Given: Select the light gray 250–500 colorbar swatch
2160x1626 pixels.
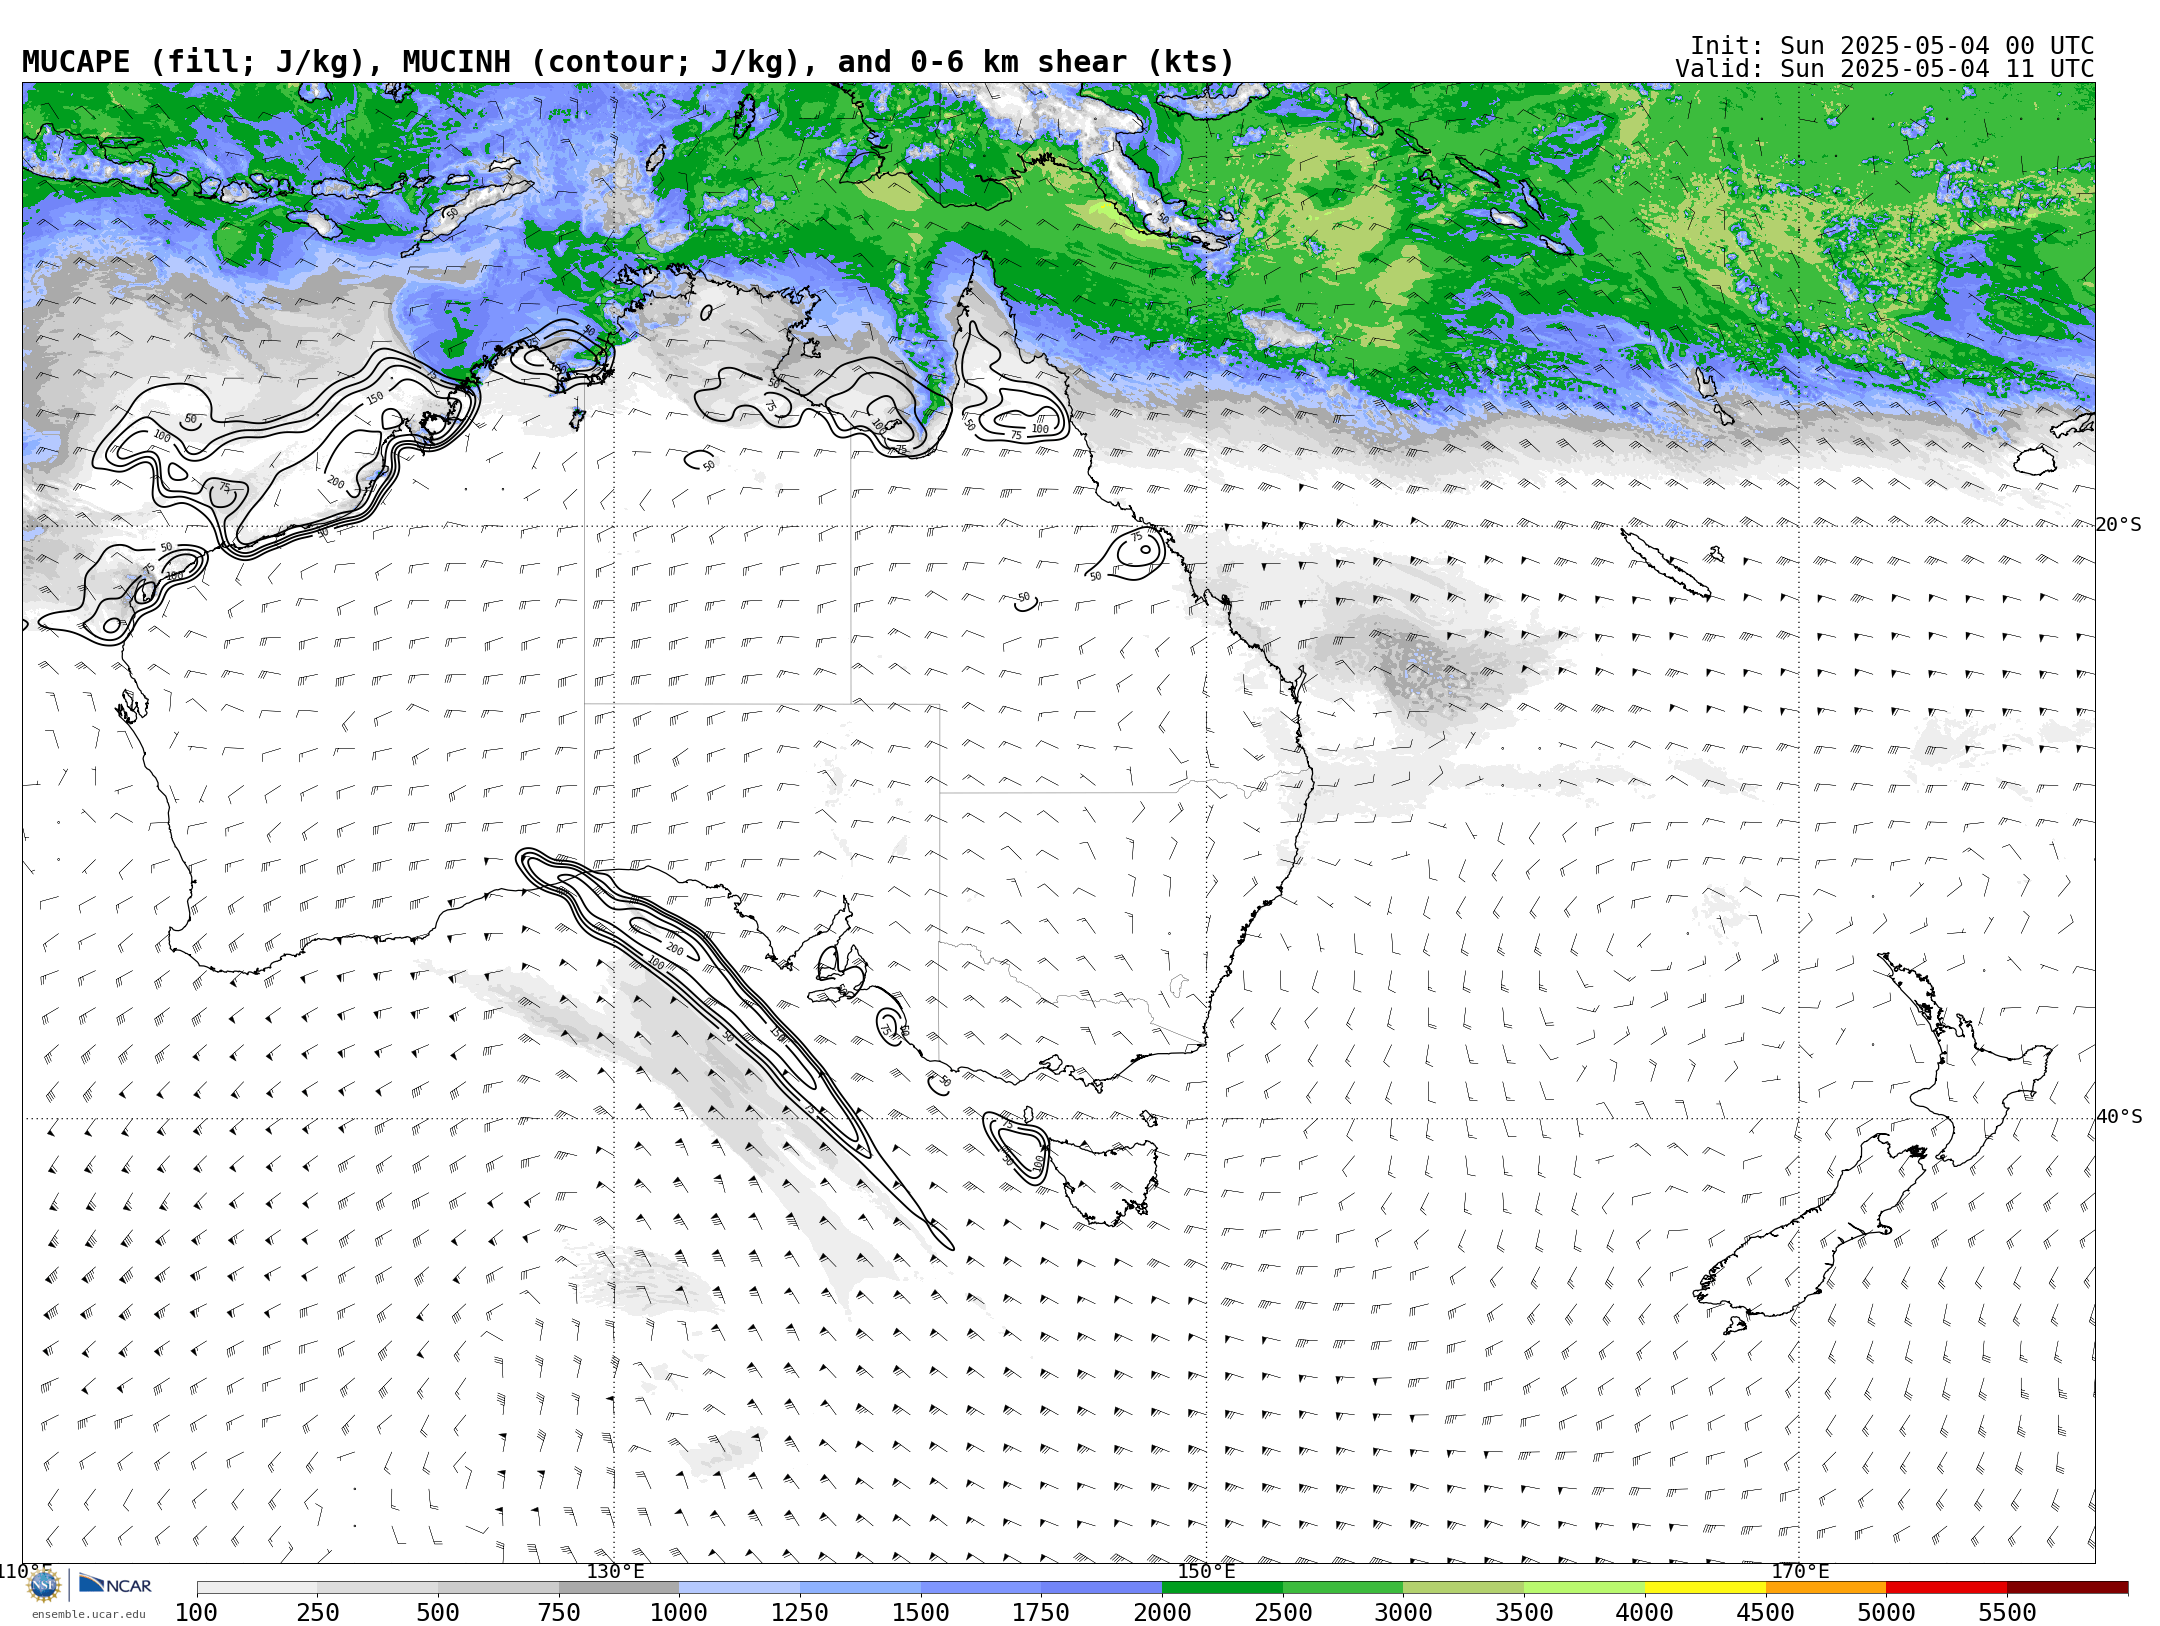Looking at the screenshot, I should click(x=377, y=1588).
